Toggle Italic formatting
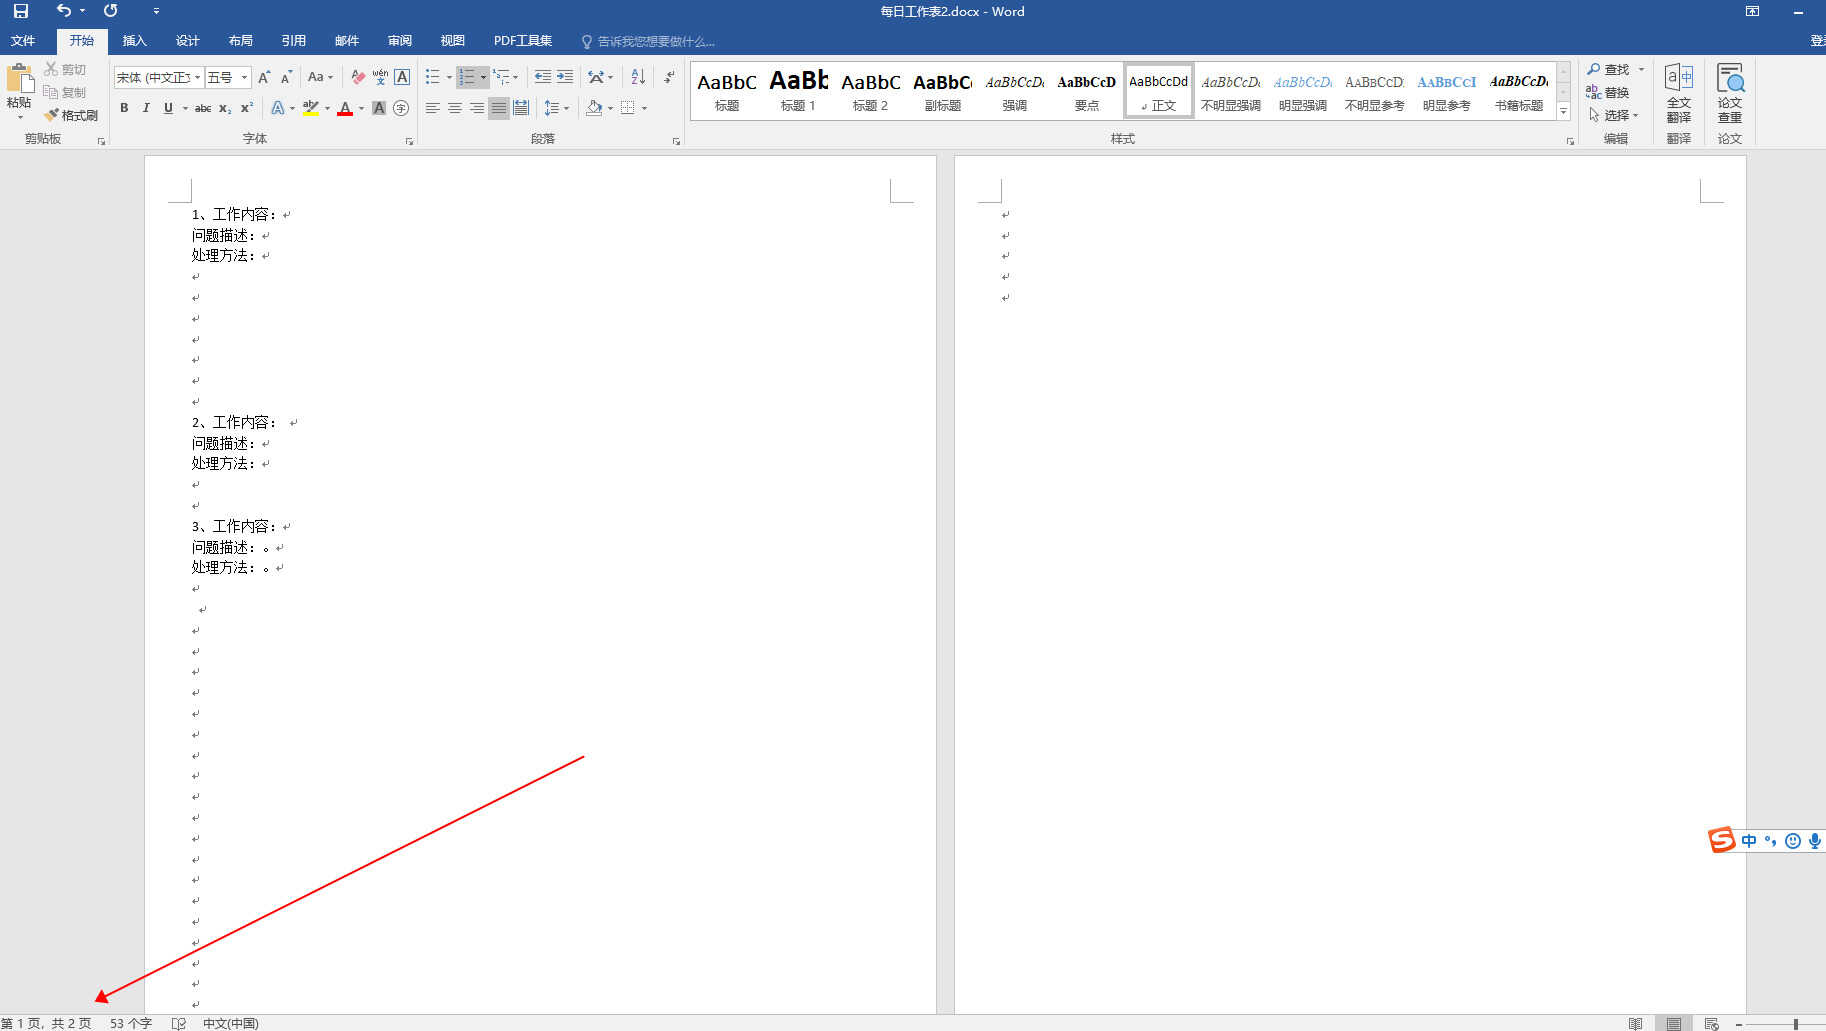Image resolution: width=1826 pixels, height=1031 pixels. [x=146, y=108]
